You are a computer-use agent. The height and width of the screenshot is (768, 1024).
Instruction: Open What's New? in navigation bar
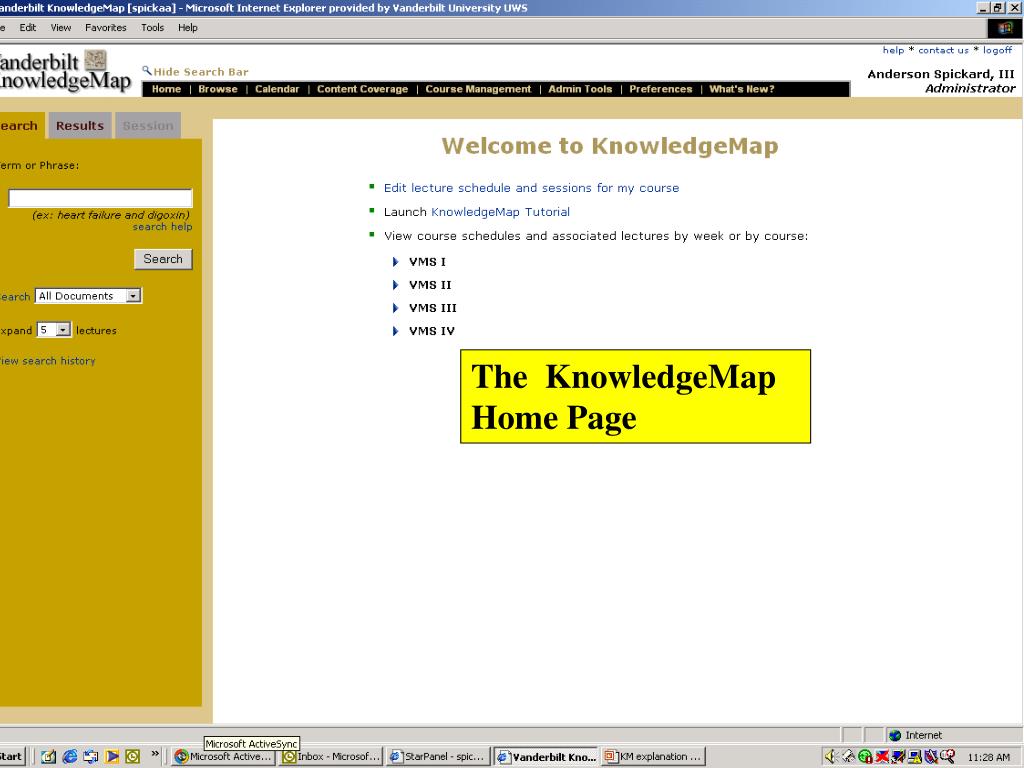(742, 89)
